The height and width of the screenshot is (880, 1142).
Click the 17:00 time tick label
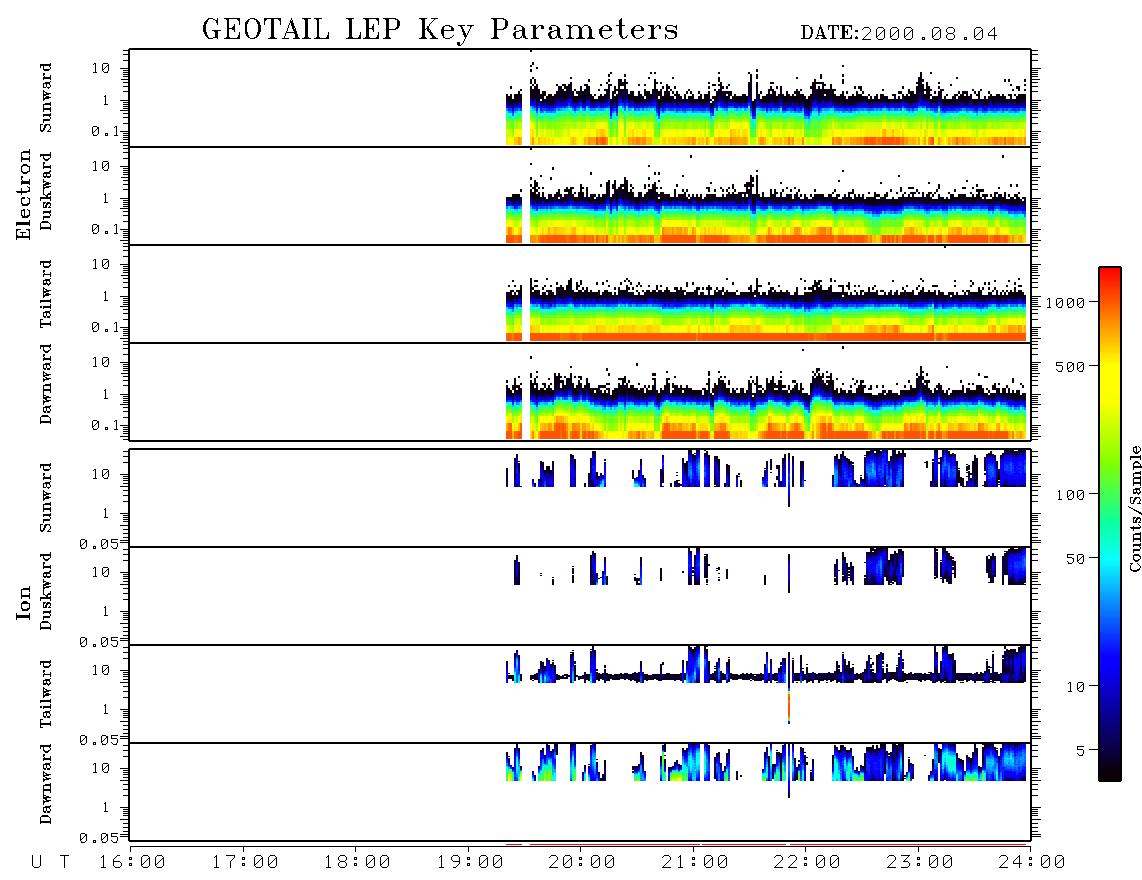coord(245,863)
